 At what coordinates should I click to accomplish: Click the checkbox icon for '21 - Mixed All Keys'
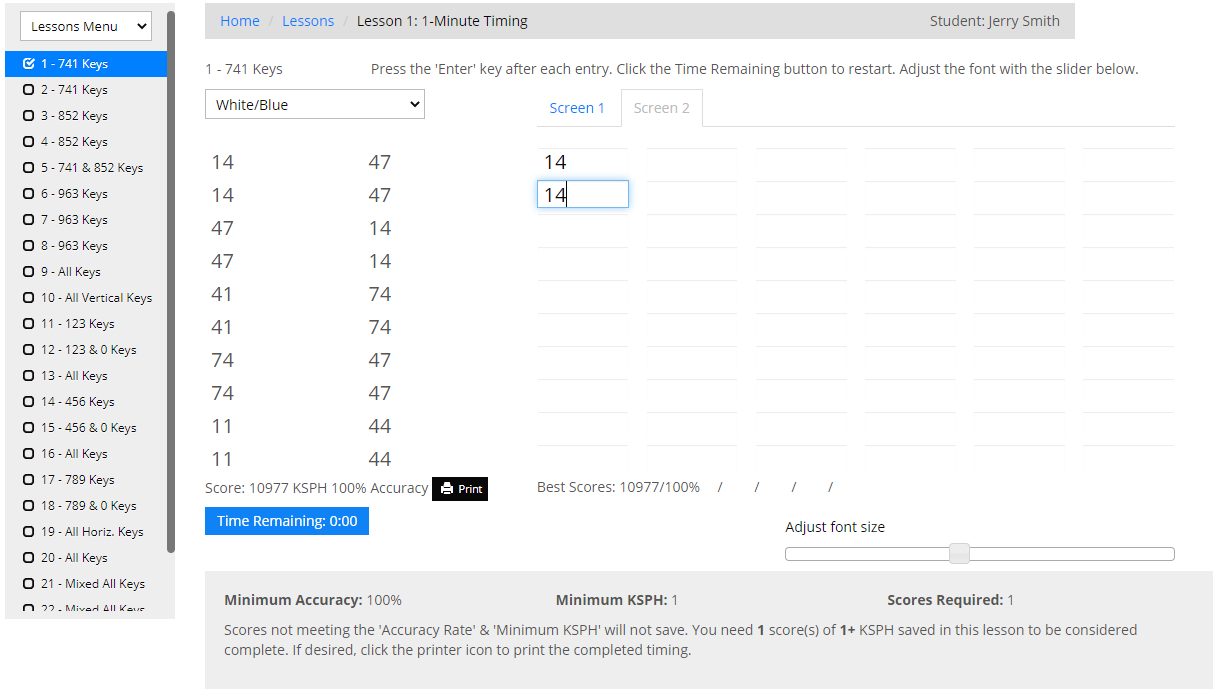[x=29, y=584]
